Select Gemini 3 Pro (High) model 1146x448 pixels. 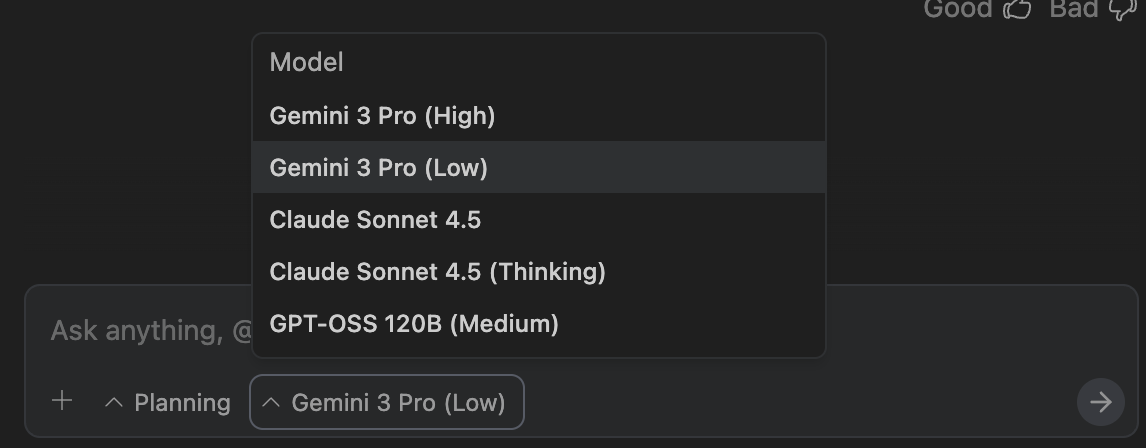pos(382,116)
